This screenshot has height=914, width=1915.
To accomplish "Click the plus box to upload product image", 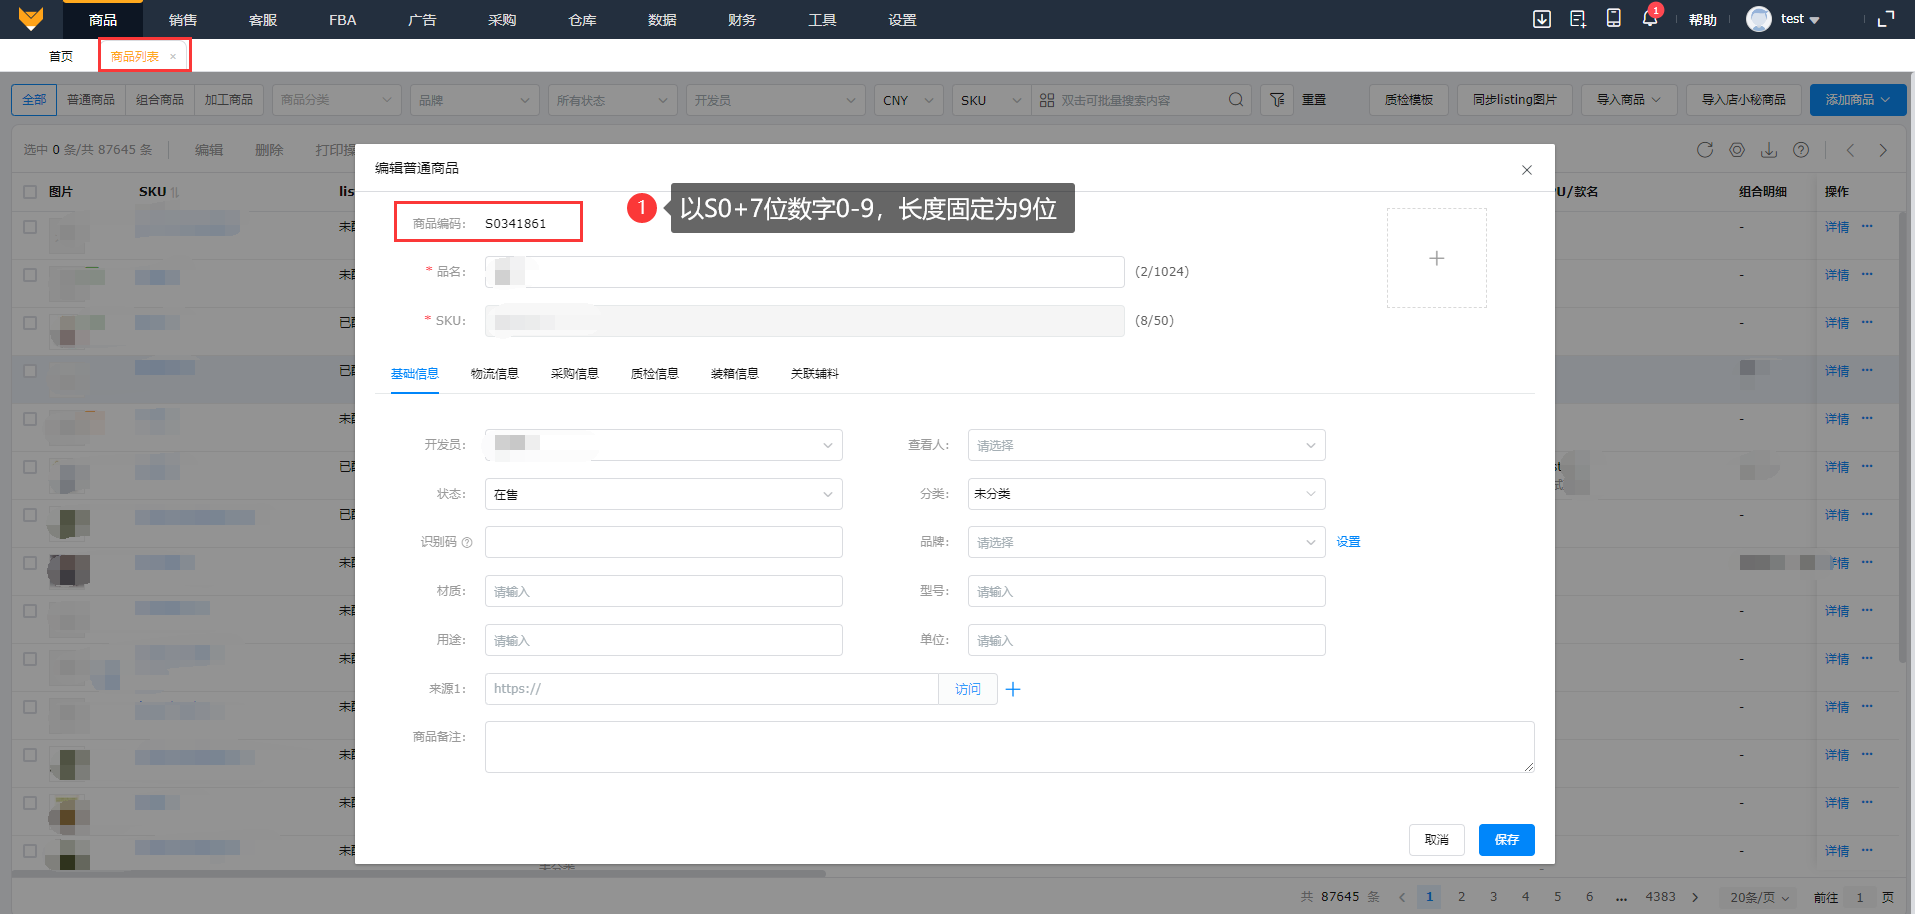I will (x=1437, y=258).
